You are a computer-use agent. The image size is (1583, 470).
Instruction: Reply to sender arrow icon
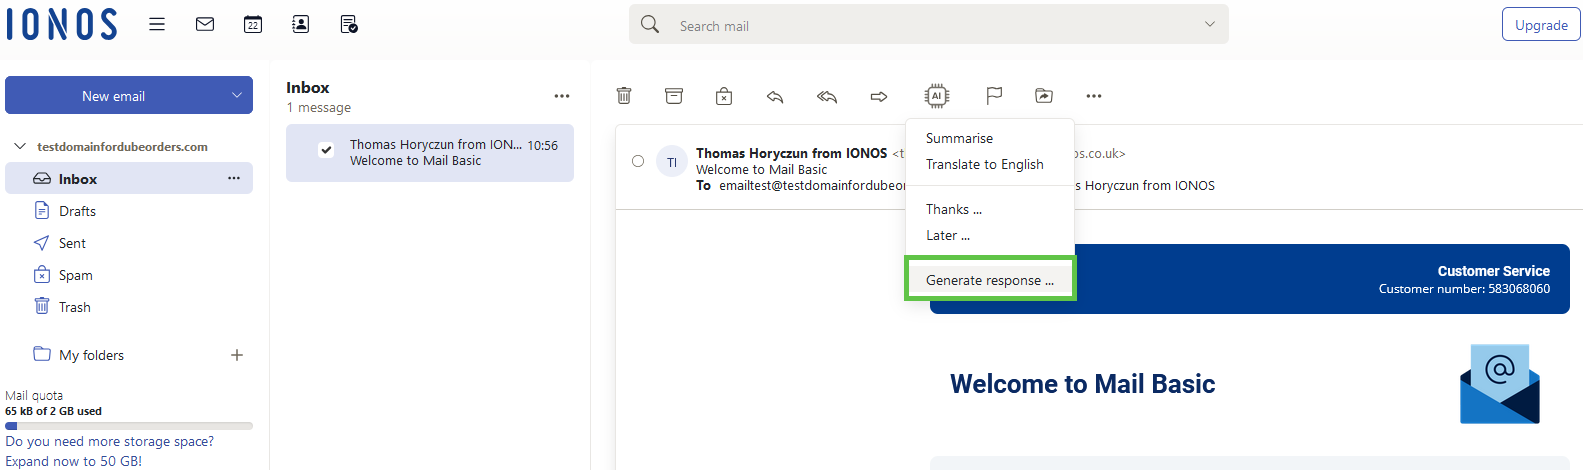click(775, 96)
